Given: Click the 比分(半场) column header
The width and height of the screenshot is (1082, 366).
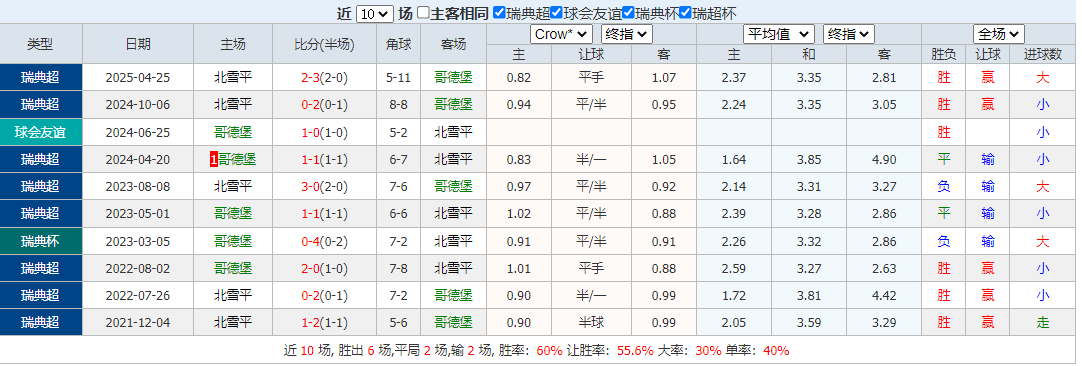Looking at the screenshot, I should (324, 44).
